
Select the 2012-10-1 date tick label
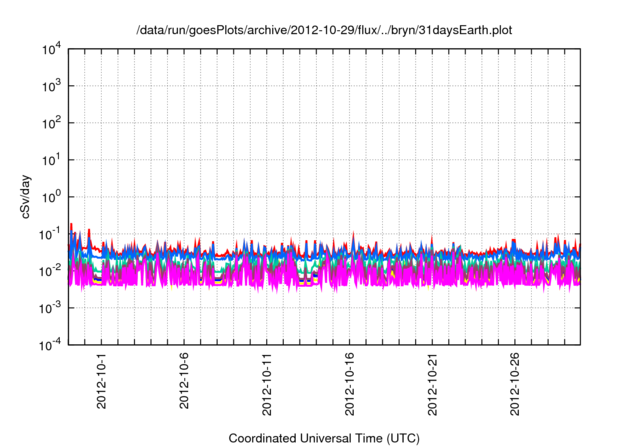point(101,384)
